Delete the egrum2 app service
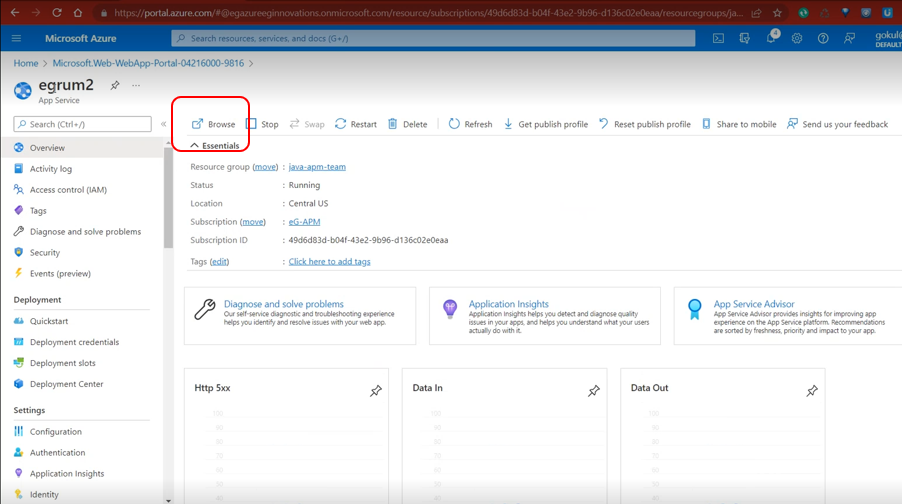 pyautogui.click(x=407, y=124)
